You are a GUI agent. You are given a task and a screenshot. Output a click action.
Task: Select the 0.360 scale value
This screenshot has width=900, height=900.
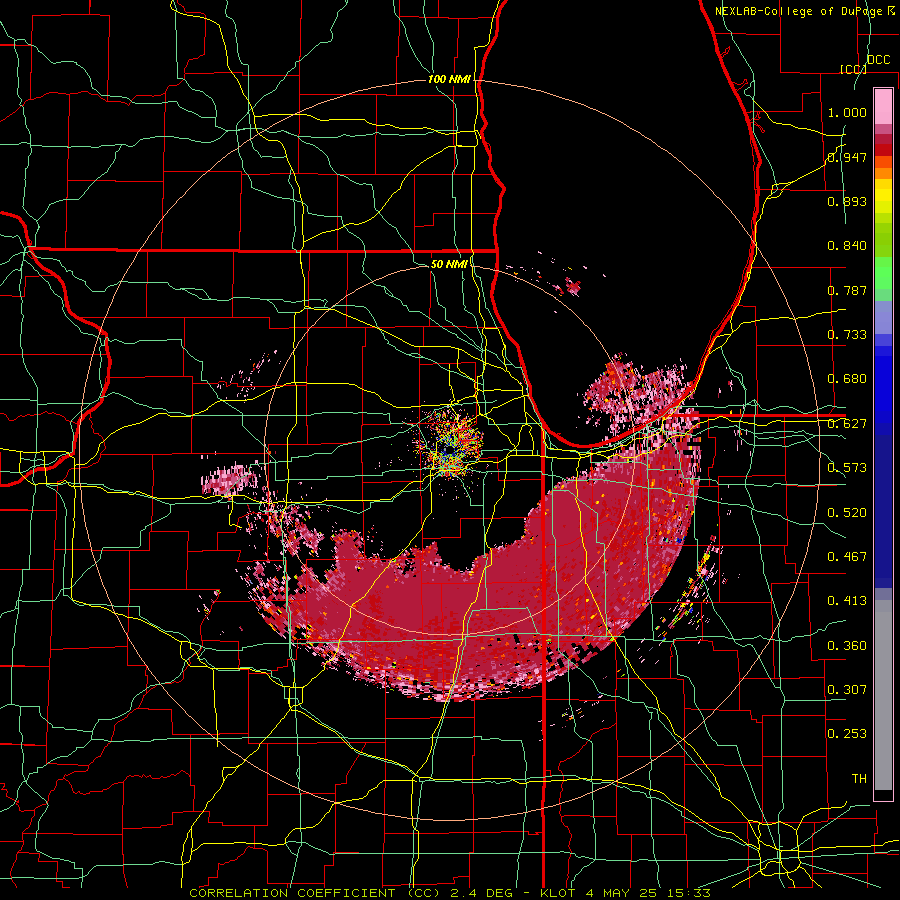tap(847, 646)
